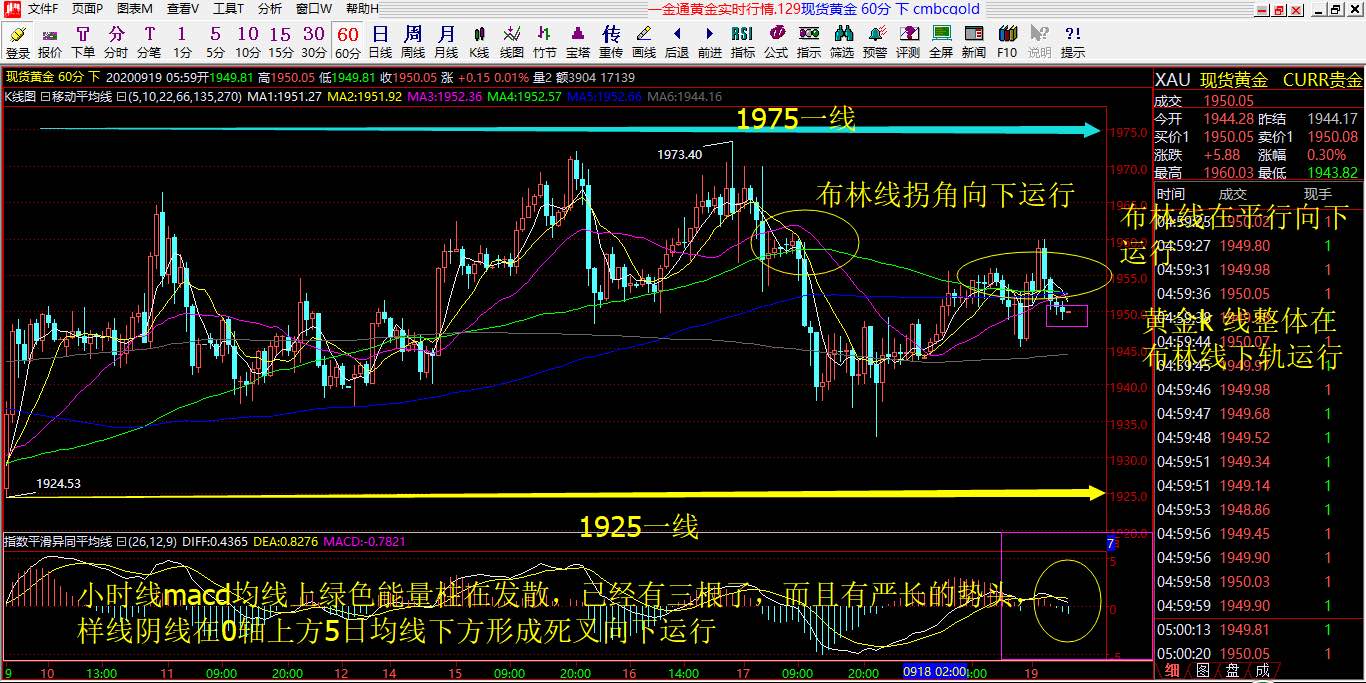Select the 5分 five-minute period

point(215,42)
